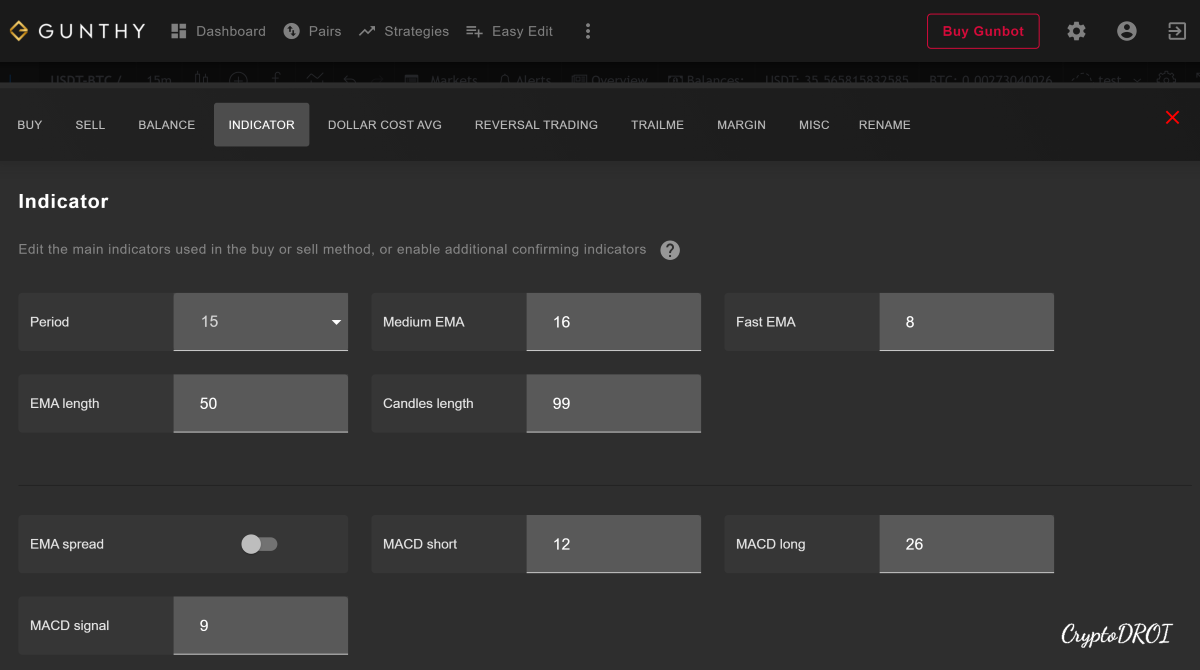Open the Strategies section
Screen dimensions: 1200x670
[403, 31]
